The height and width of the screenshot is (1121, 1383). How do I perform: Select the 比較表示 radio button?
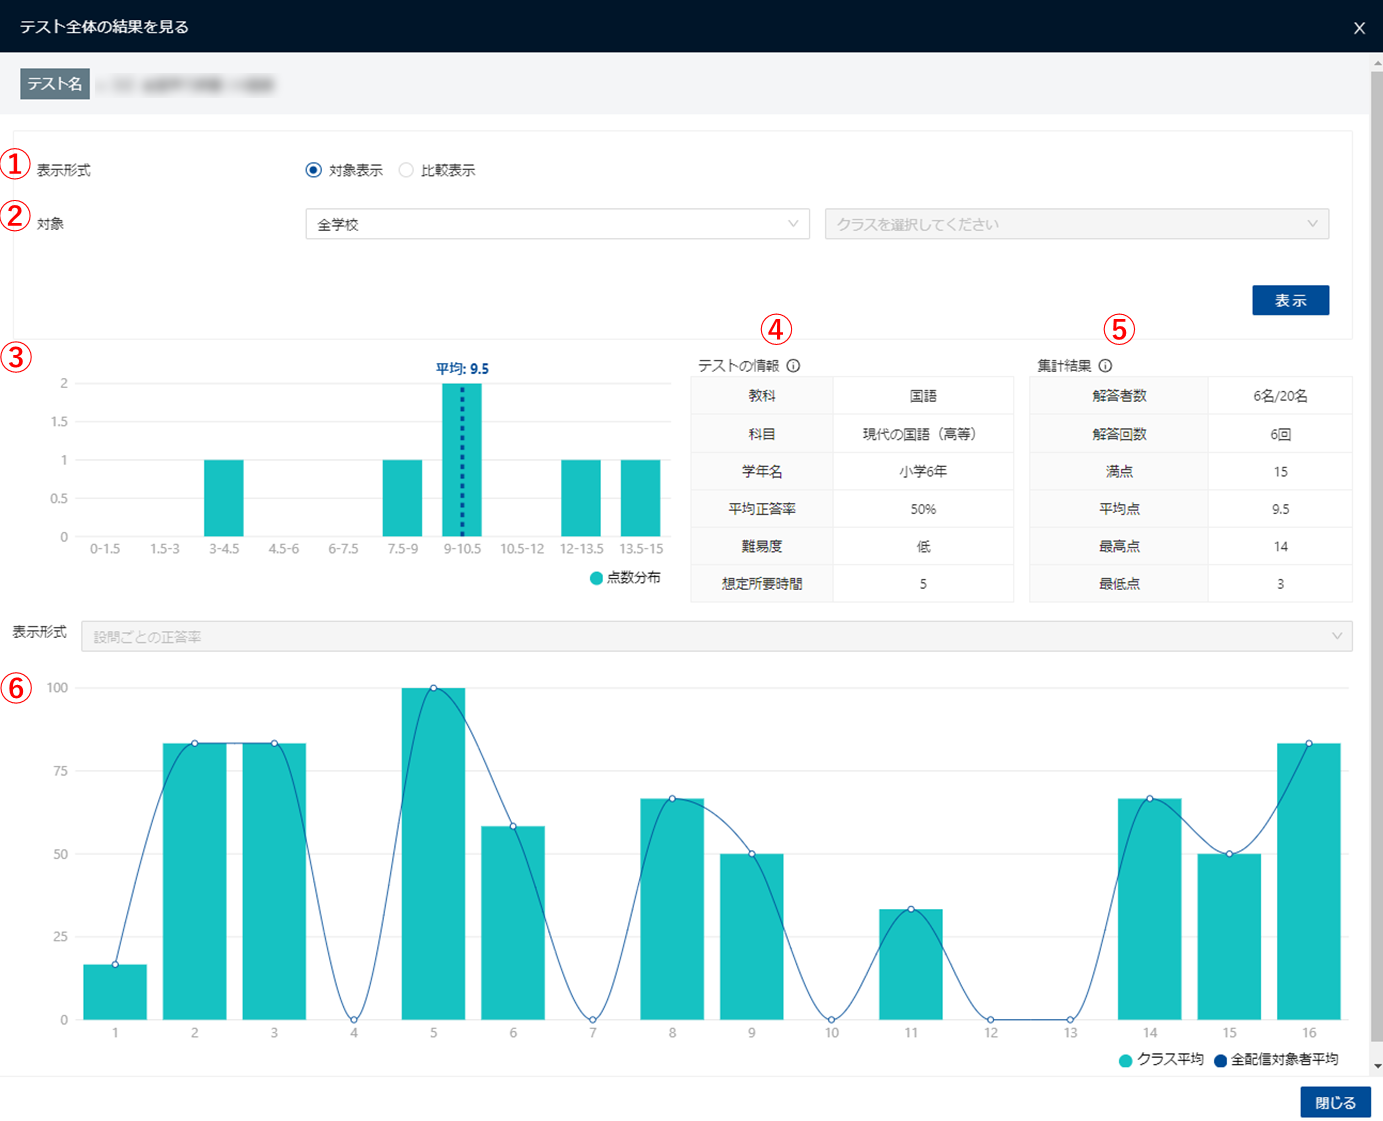(x=406, y=170)
